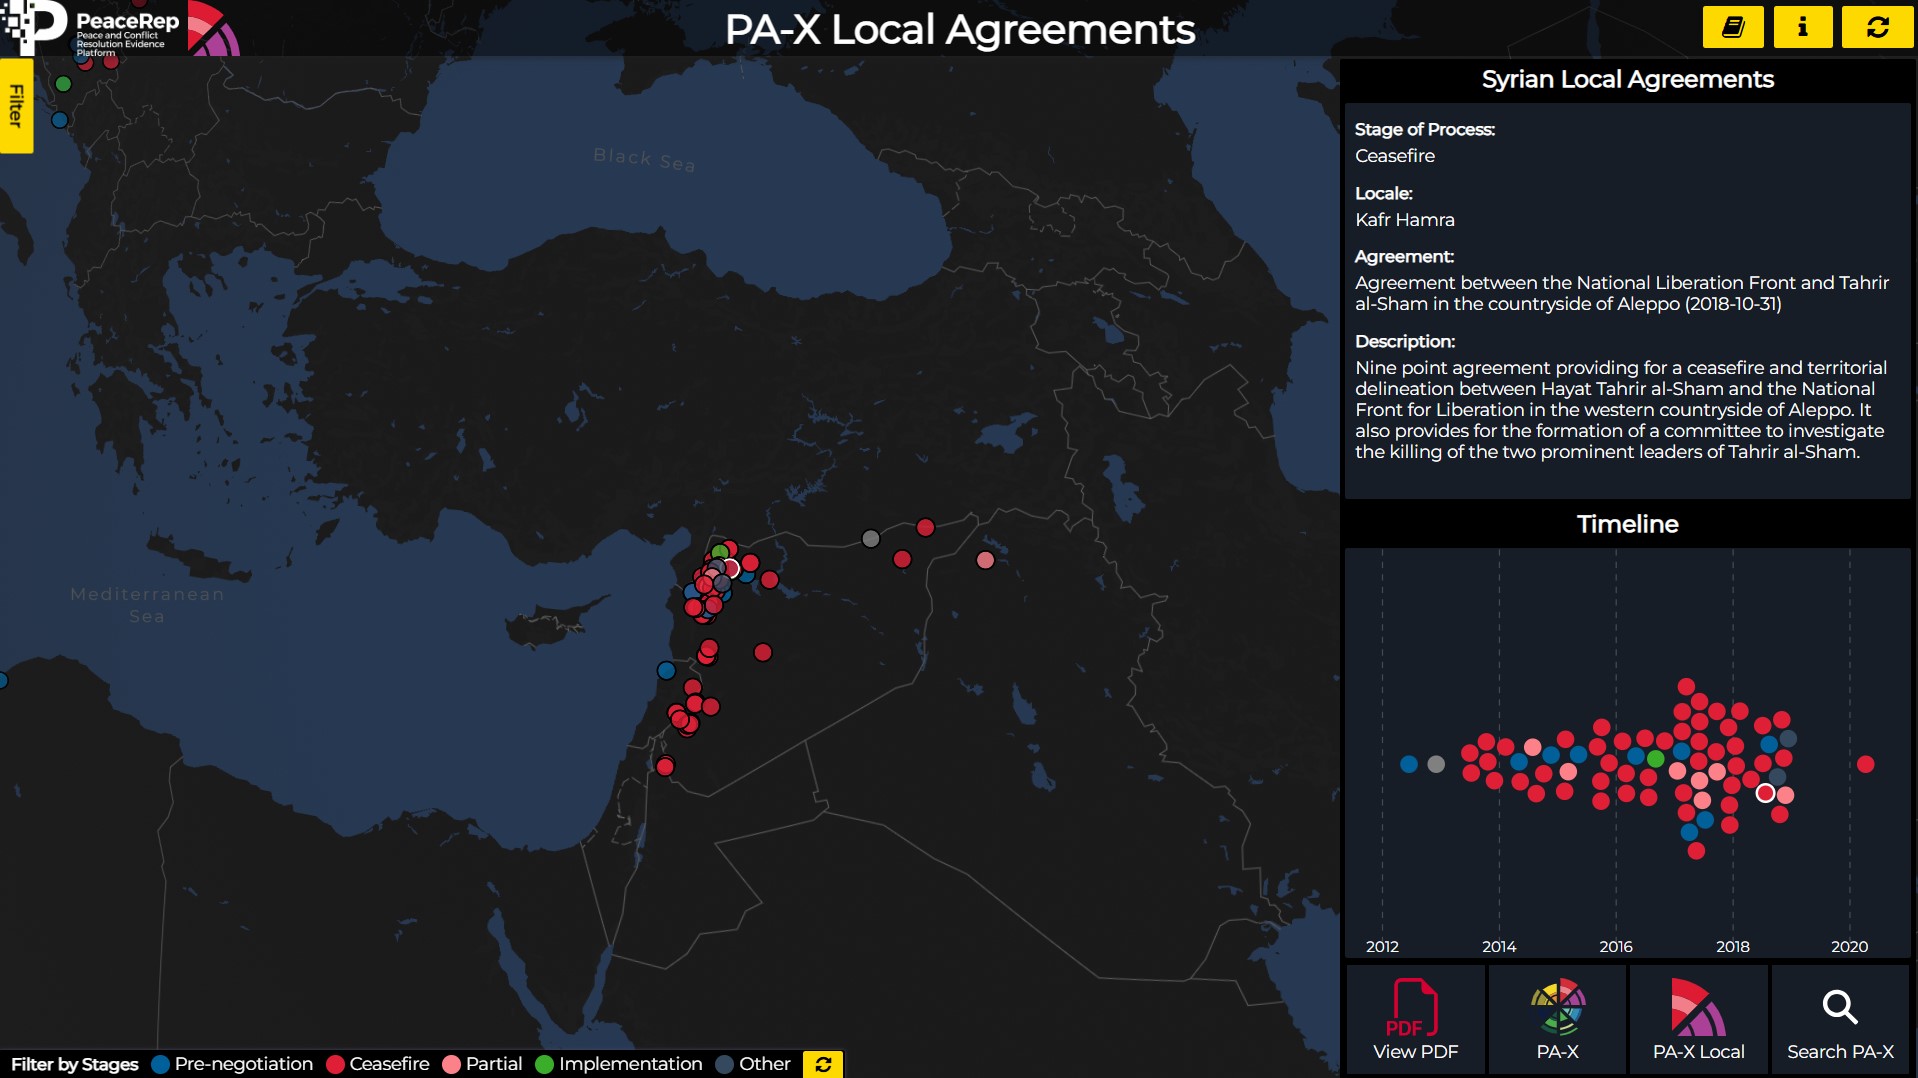Click the book glossary icon button
Image resolution: width=1918 pixels, height=1078 pixels.
pyautogui.click(x=1733, y=27)
